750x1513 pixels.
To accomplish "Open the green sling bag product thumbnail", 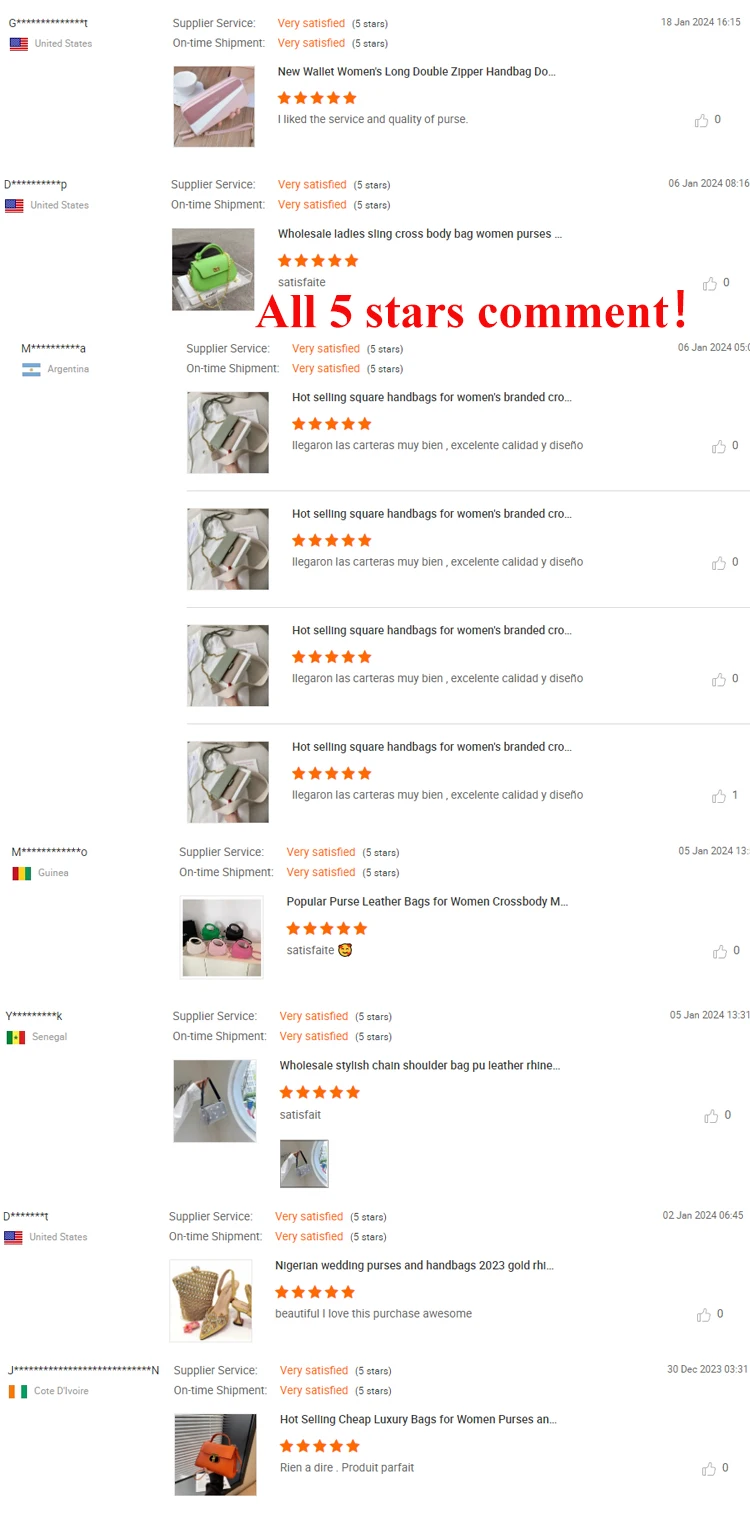I will coord(213,269).
